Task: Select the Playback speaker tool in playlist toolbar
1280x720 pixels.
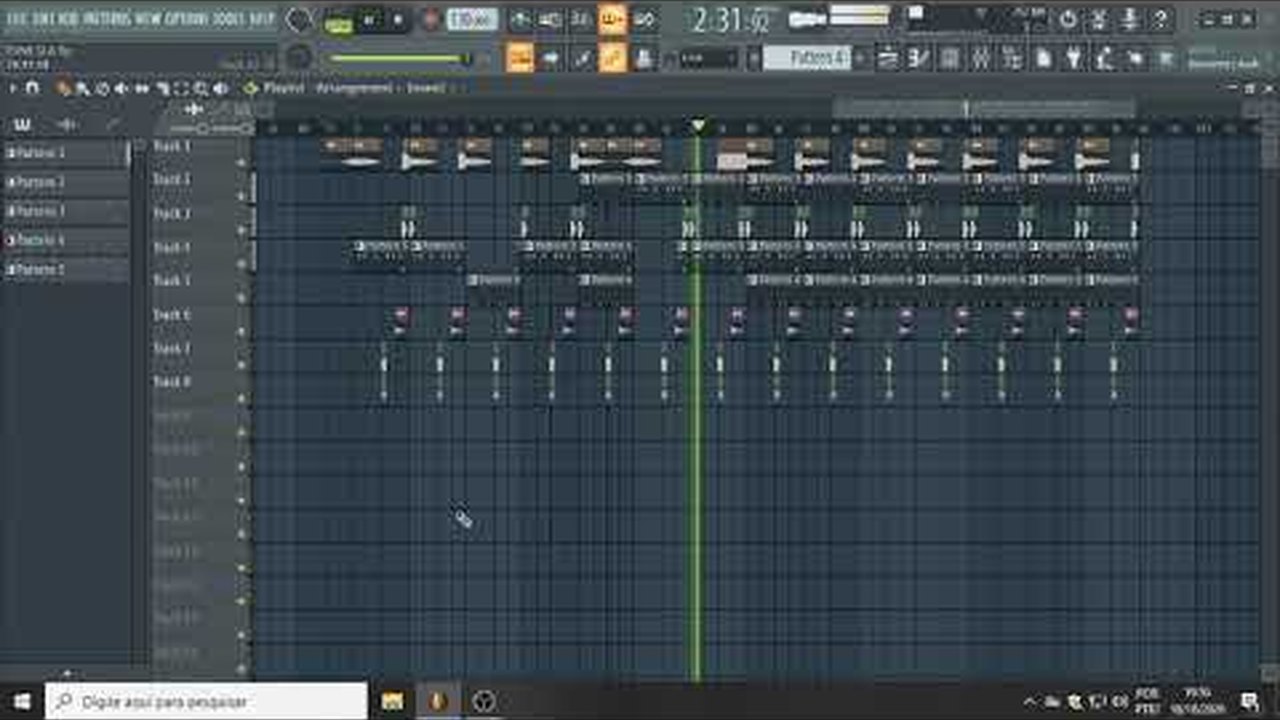Action: (220, 89)
